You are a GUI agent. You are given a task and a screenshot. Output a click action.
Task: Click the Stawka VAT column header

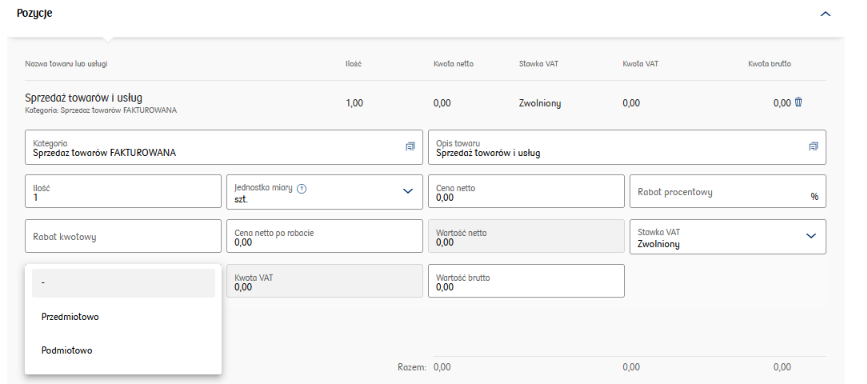point(539,64)
